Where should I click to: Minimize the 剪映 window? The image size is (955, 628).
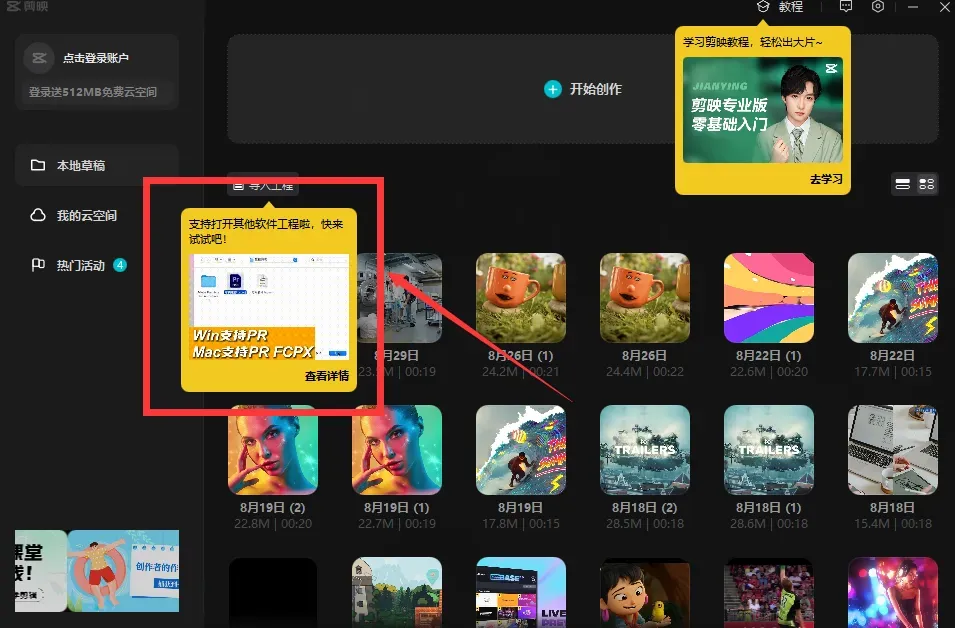(x=912, y=7)
